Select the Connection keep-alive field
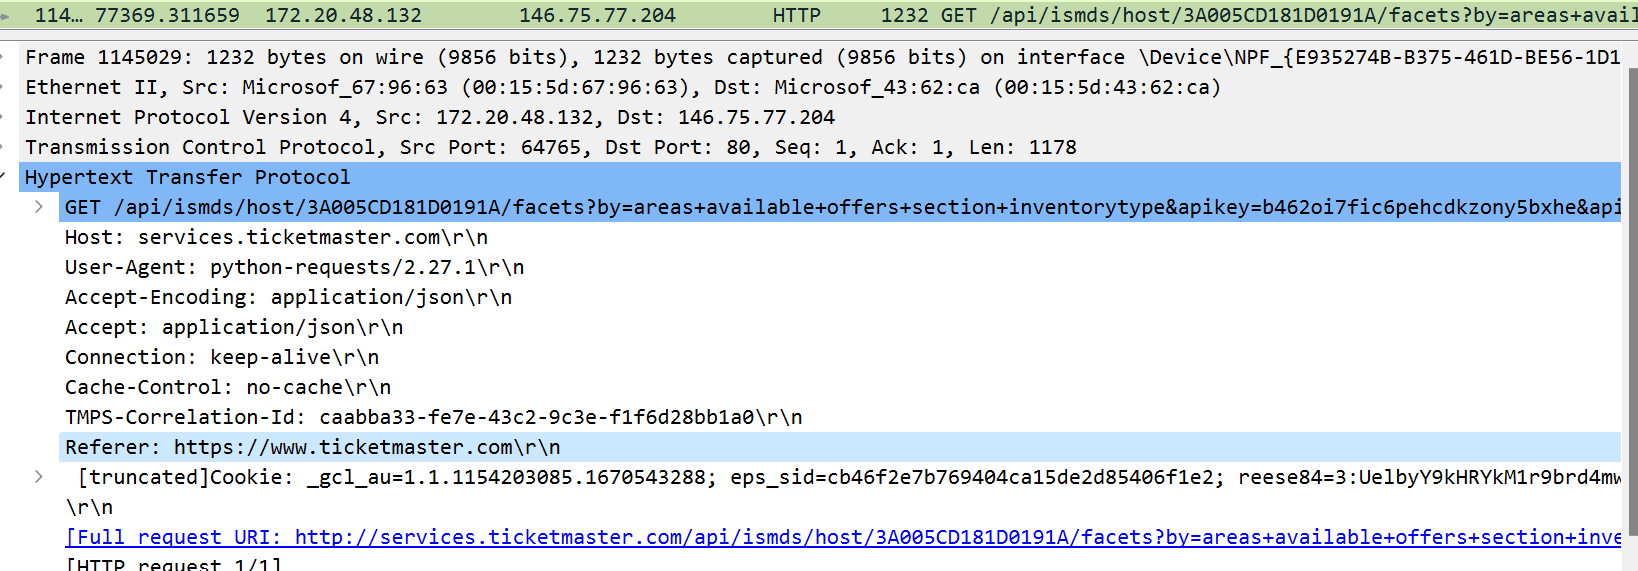This screenshot has height=571, width=1638. 222,357
